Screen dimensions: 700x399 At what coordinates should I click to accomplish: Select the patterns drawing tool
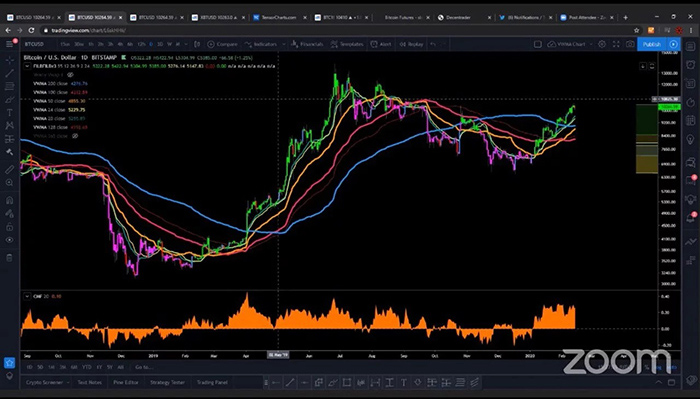coord(9,126)
